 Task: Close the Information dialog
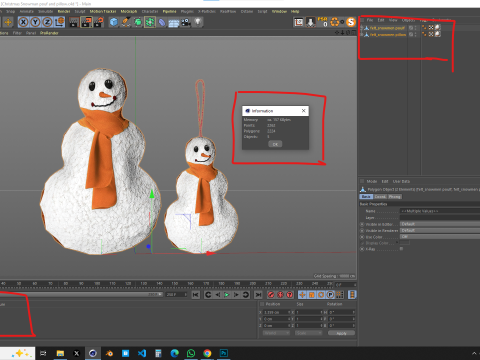click(303, 111)
